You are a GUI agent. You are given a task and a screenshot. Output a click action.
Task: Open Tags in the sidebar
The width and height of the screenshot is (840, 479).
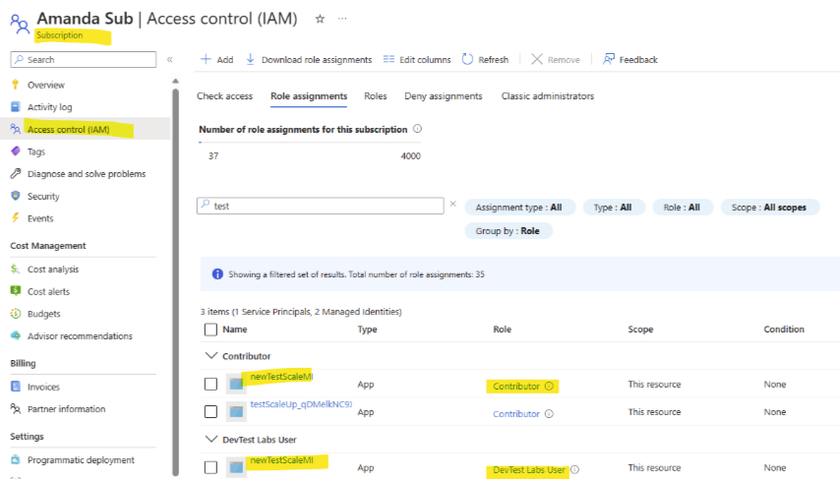click(x=36, y=152)
